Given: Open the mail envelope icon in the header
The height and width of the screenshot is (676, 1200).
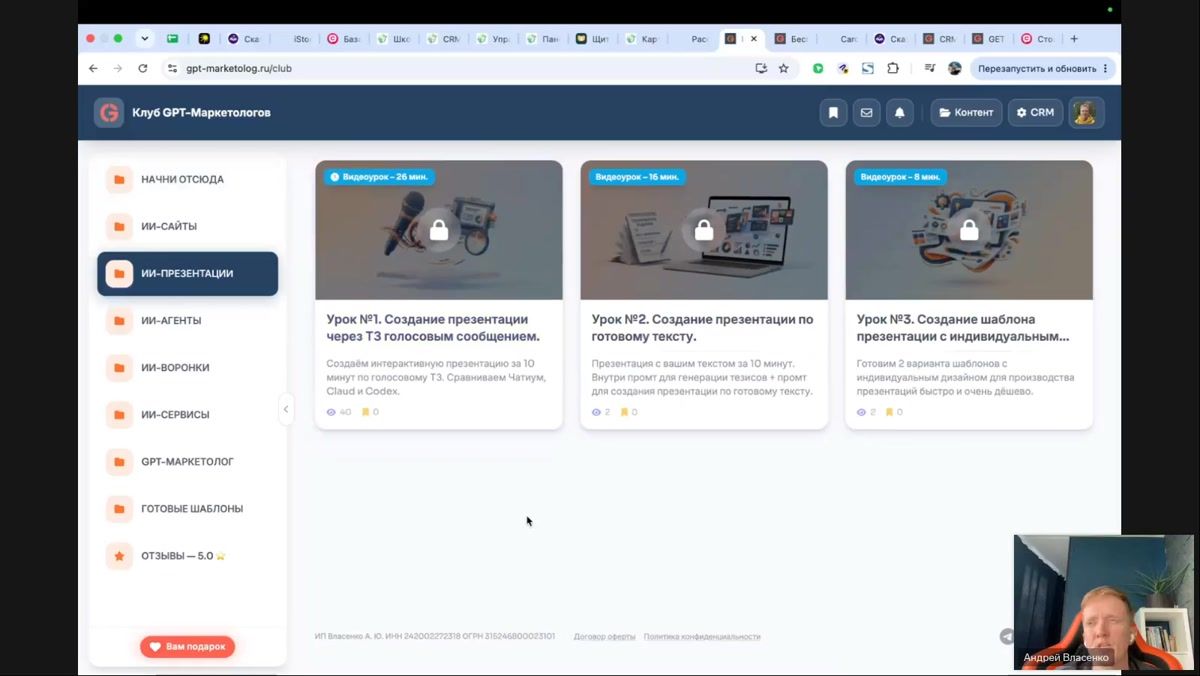Looking at the screenshot, I should point(866,113).
